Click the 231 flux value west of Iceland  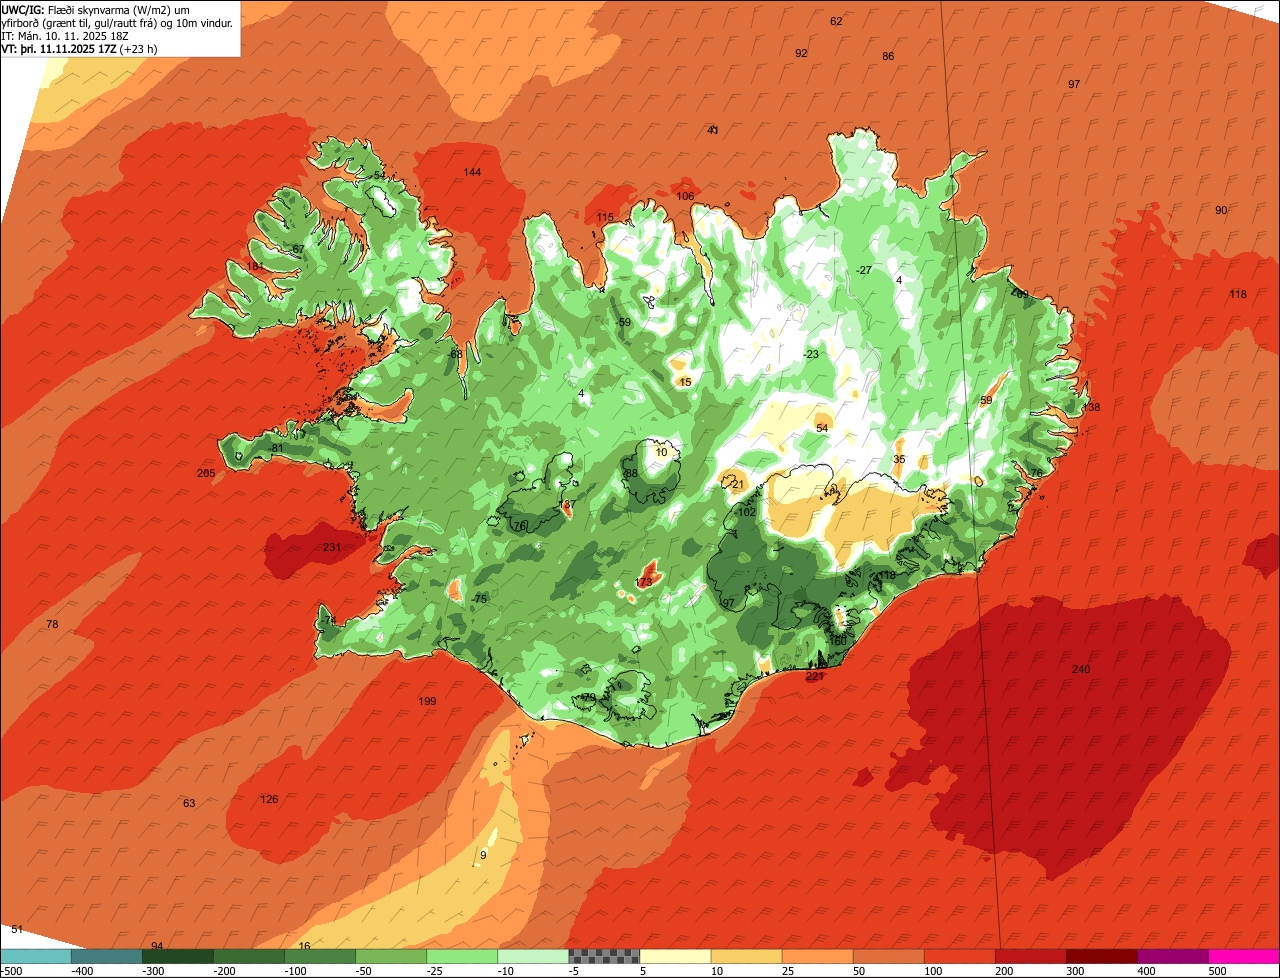(332, 547)
